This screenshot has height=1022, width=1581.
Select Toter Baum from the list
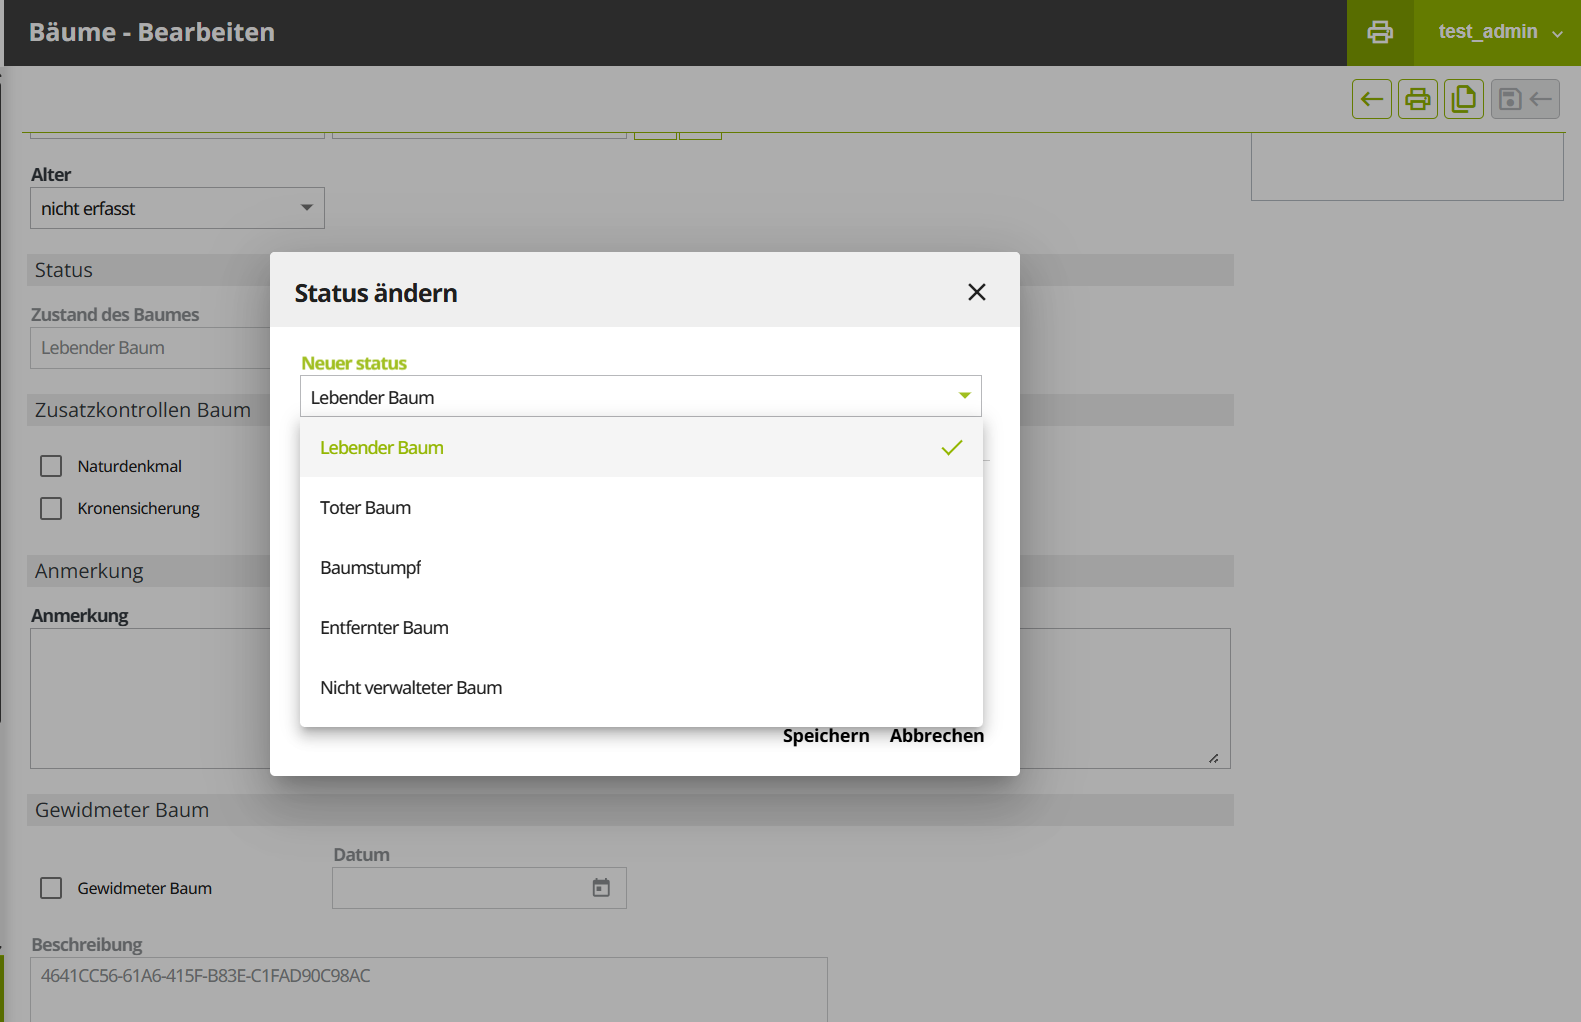pyautogui.click(x=366, y=508)
